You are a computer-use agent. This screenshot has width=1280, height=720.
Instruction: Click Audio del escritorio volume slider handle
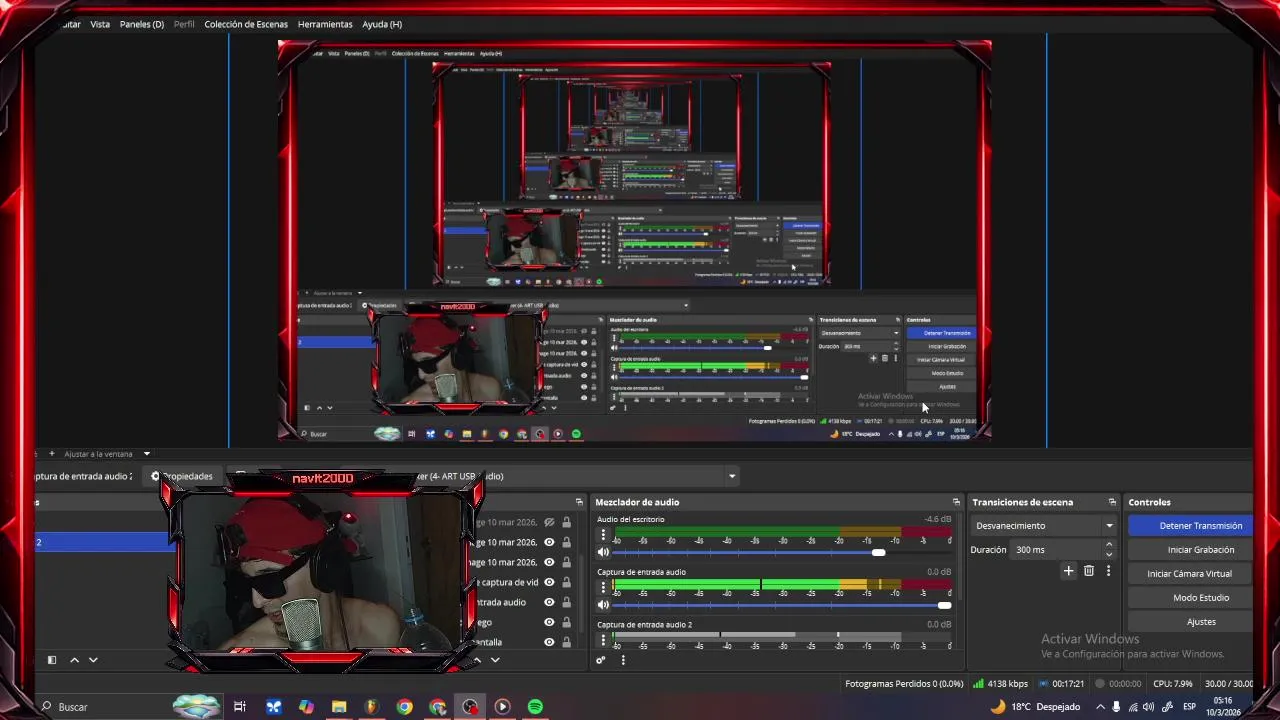click(x=878, y=552)
